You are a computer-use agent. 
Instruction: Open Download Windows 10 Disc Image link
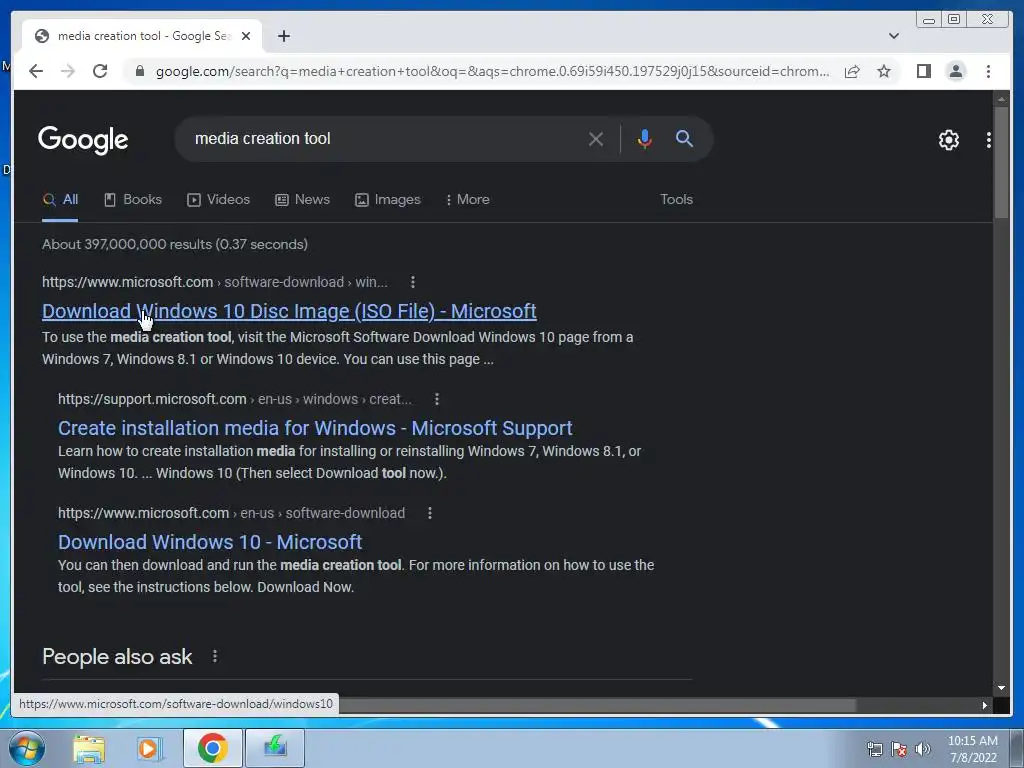point(289,312)
